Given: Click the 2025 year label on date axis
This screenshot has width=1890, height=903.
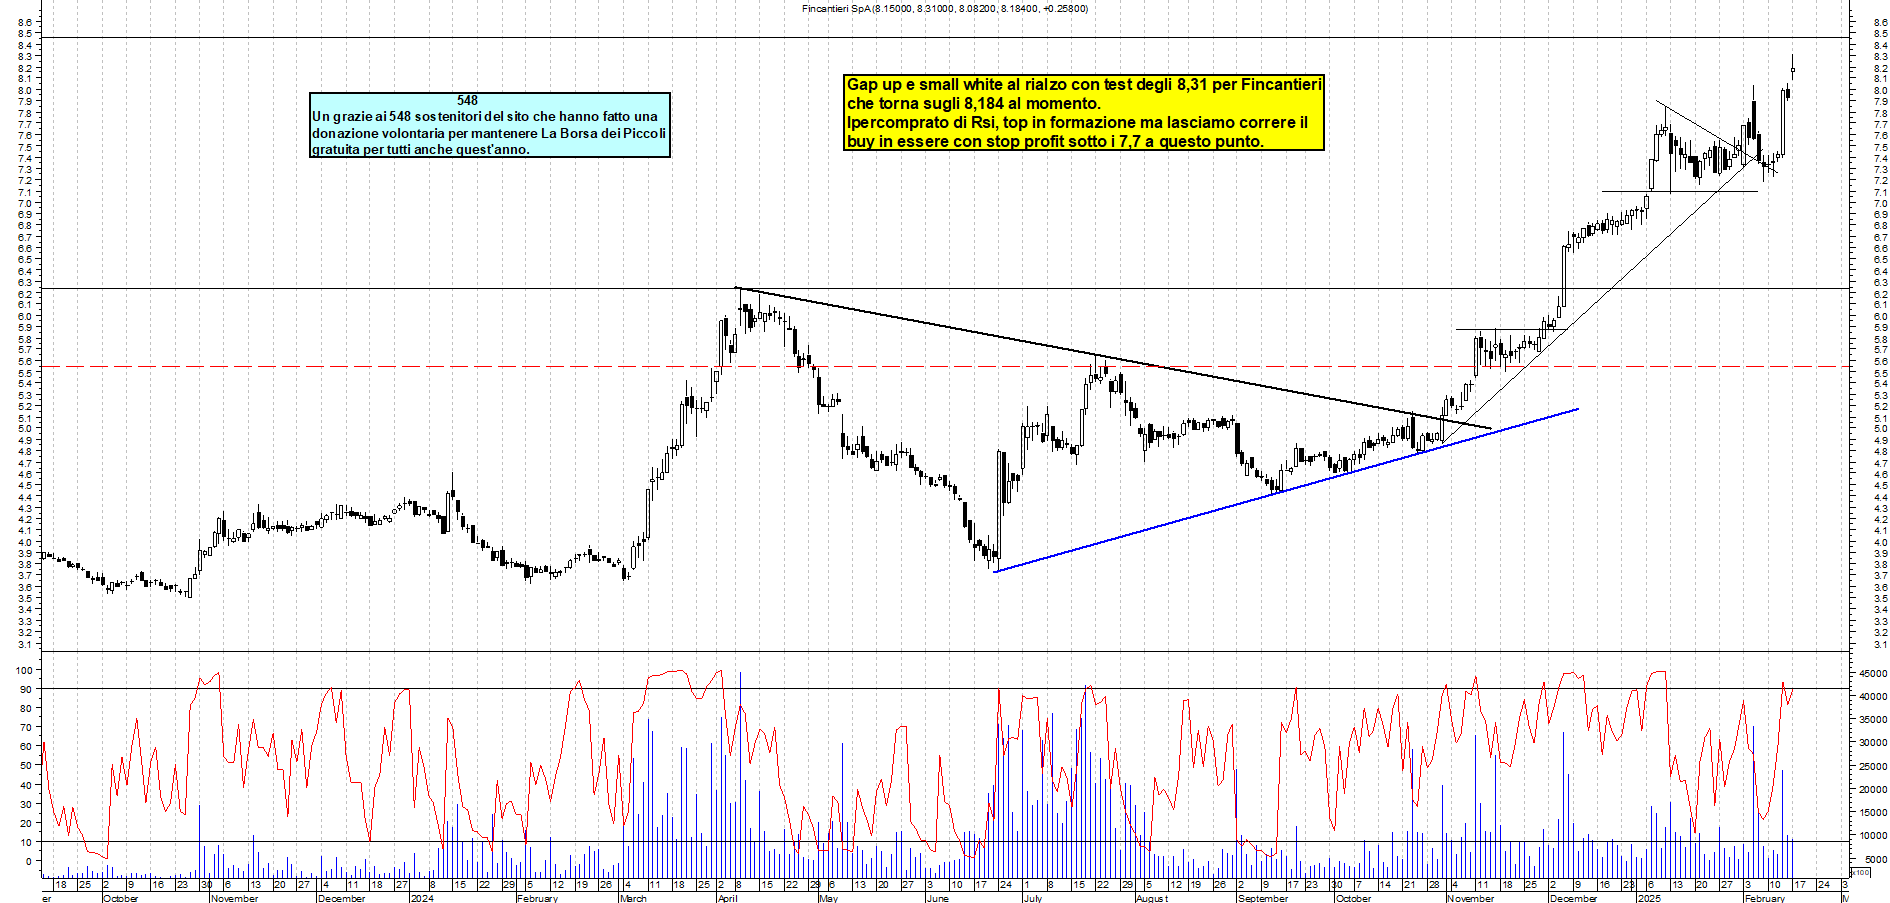Looking at the screenshot, I should [1649, 898].
